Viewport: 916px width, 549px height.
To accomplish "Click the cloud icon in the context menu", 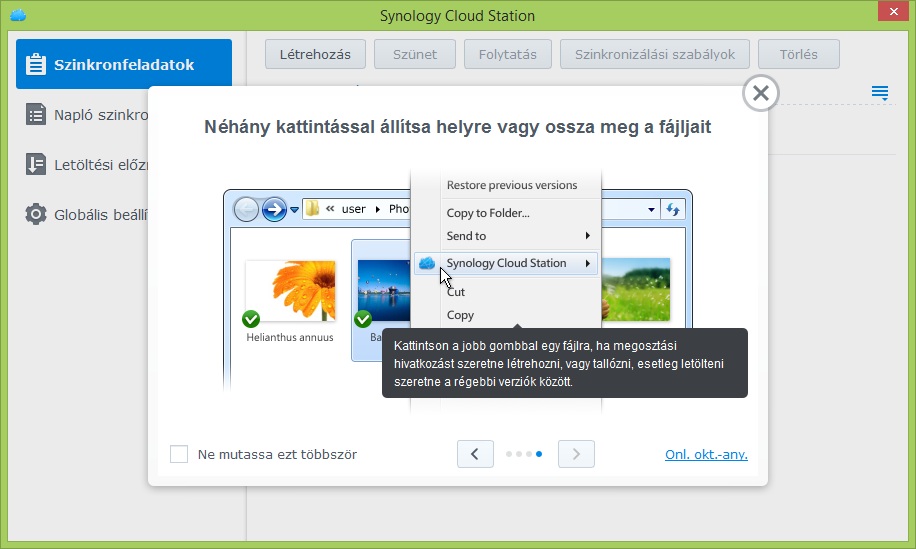I will pyautogui.click(x=427, y=263).
